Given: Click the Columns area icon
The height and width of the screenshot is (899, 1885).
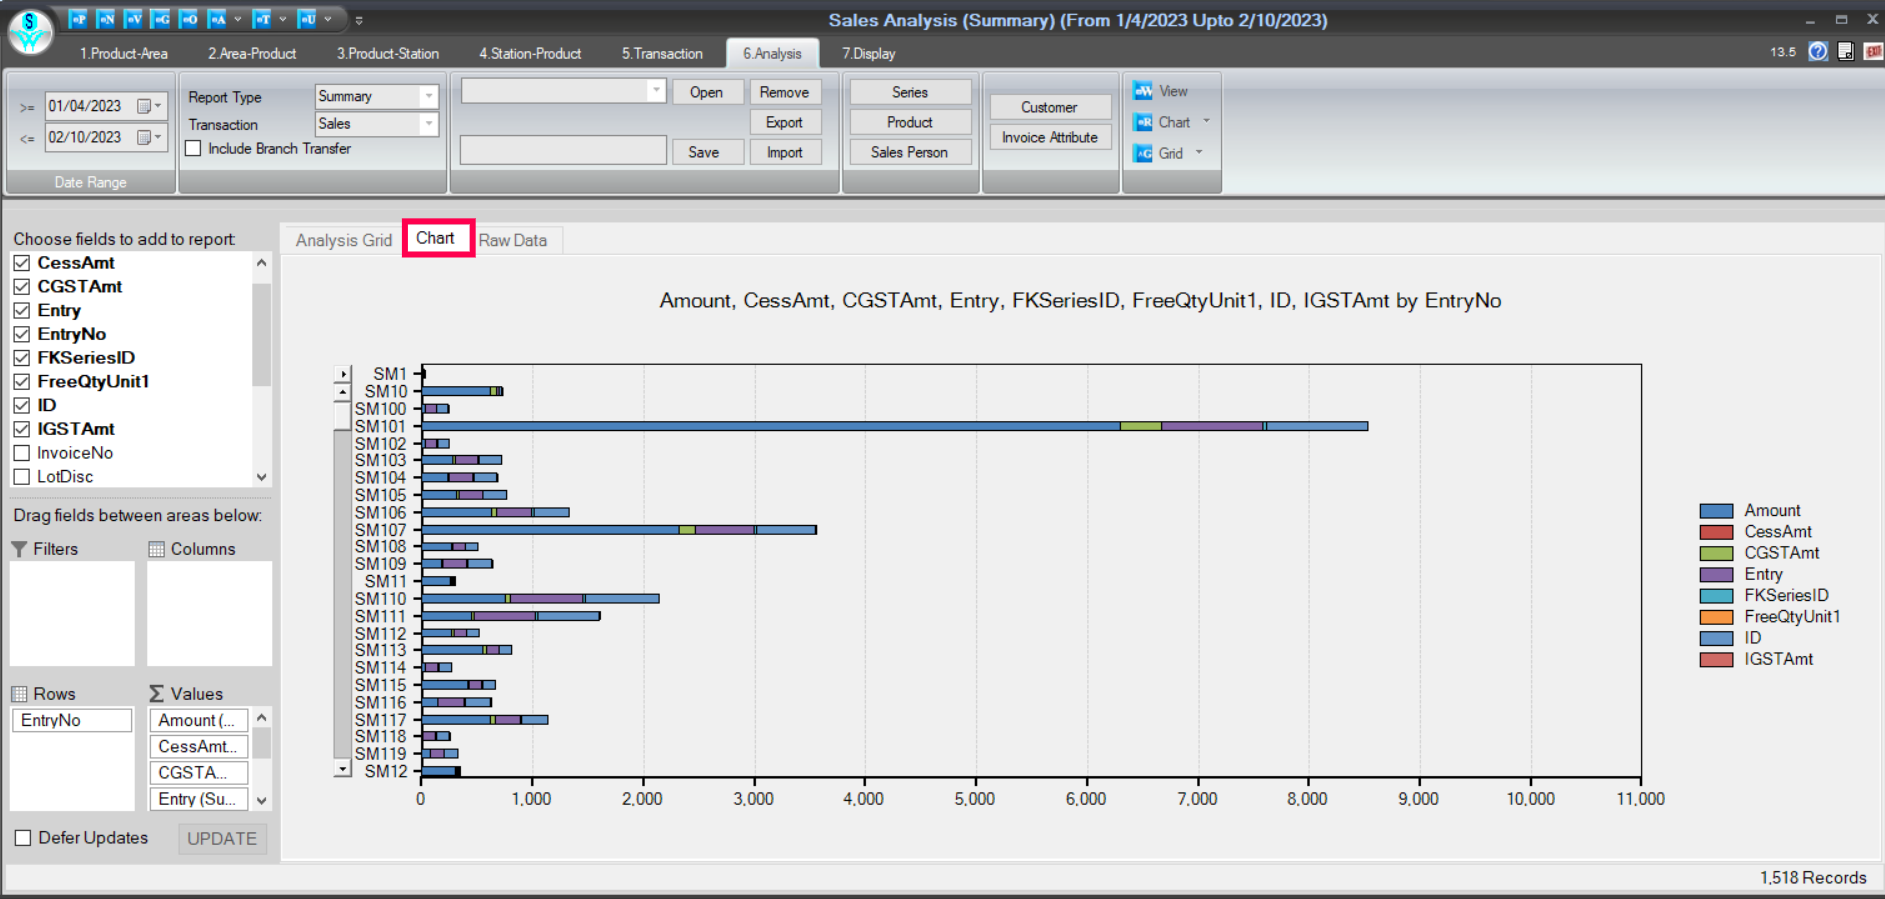Looking at the screenshot, I should (156, 549).
